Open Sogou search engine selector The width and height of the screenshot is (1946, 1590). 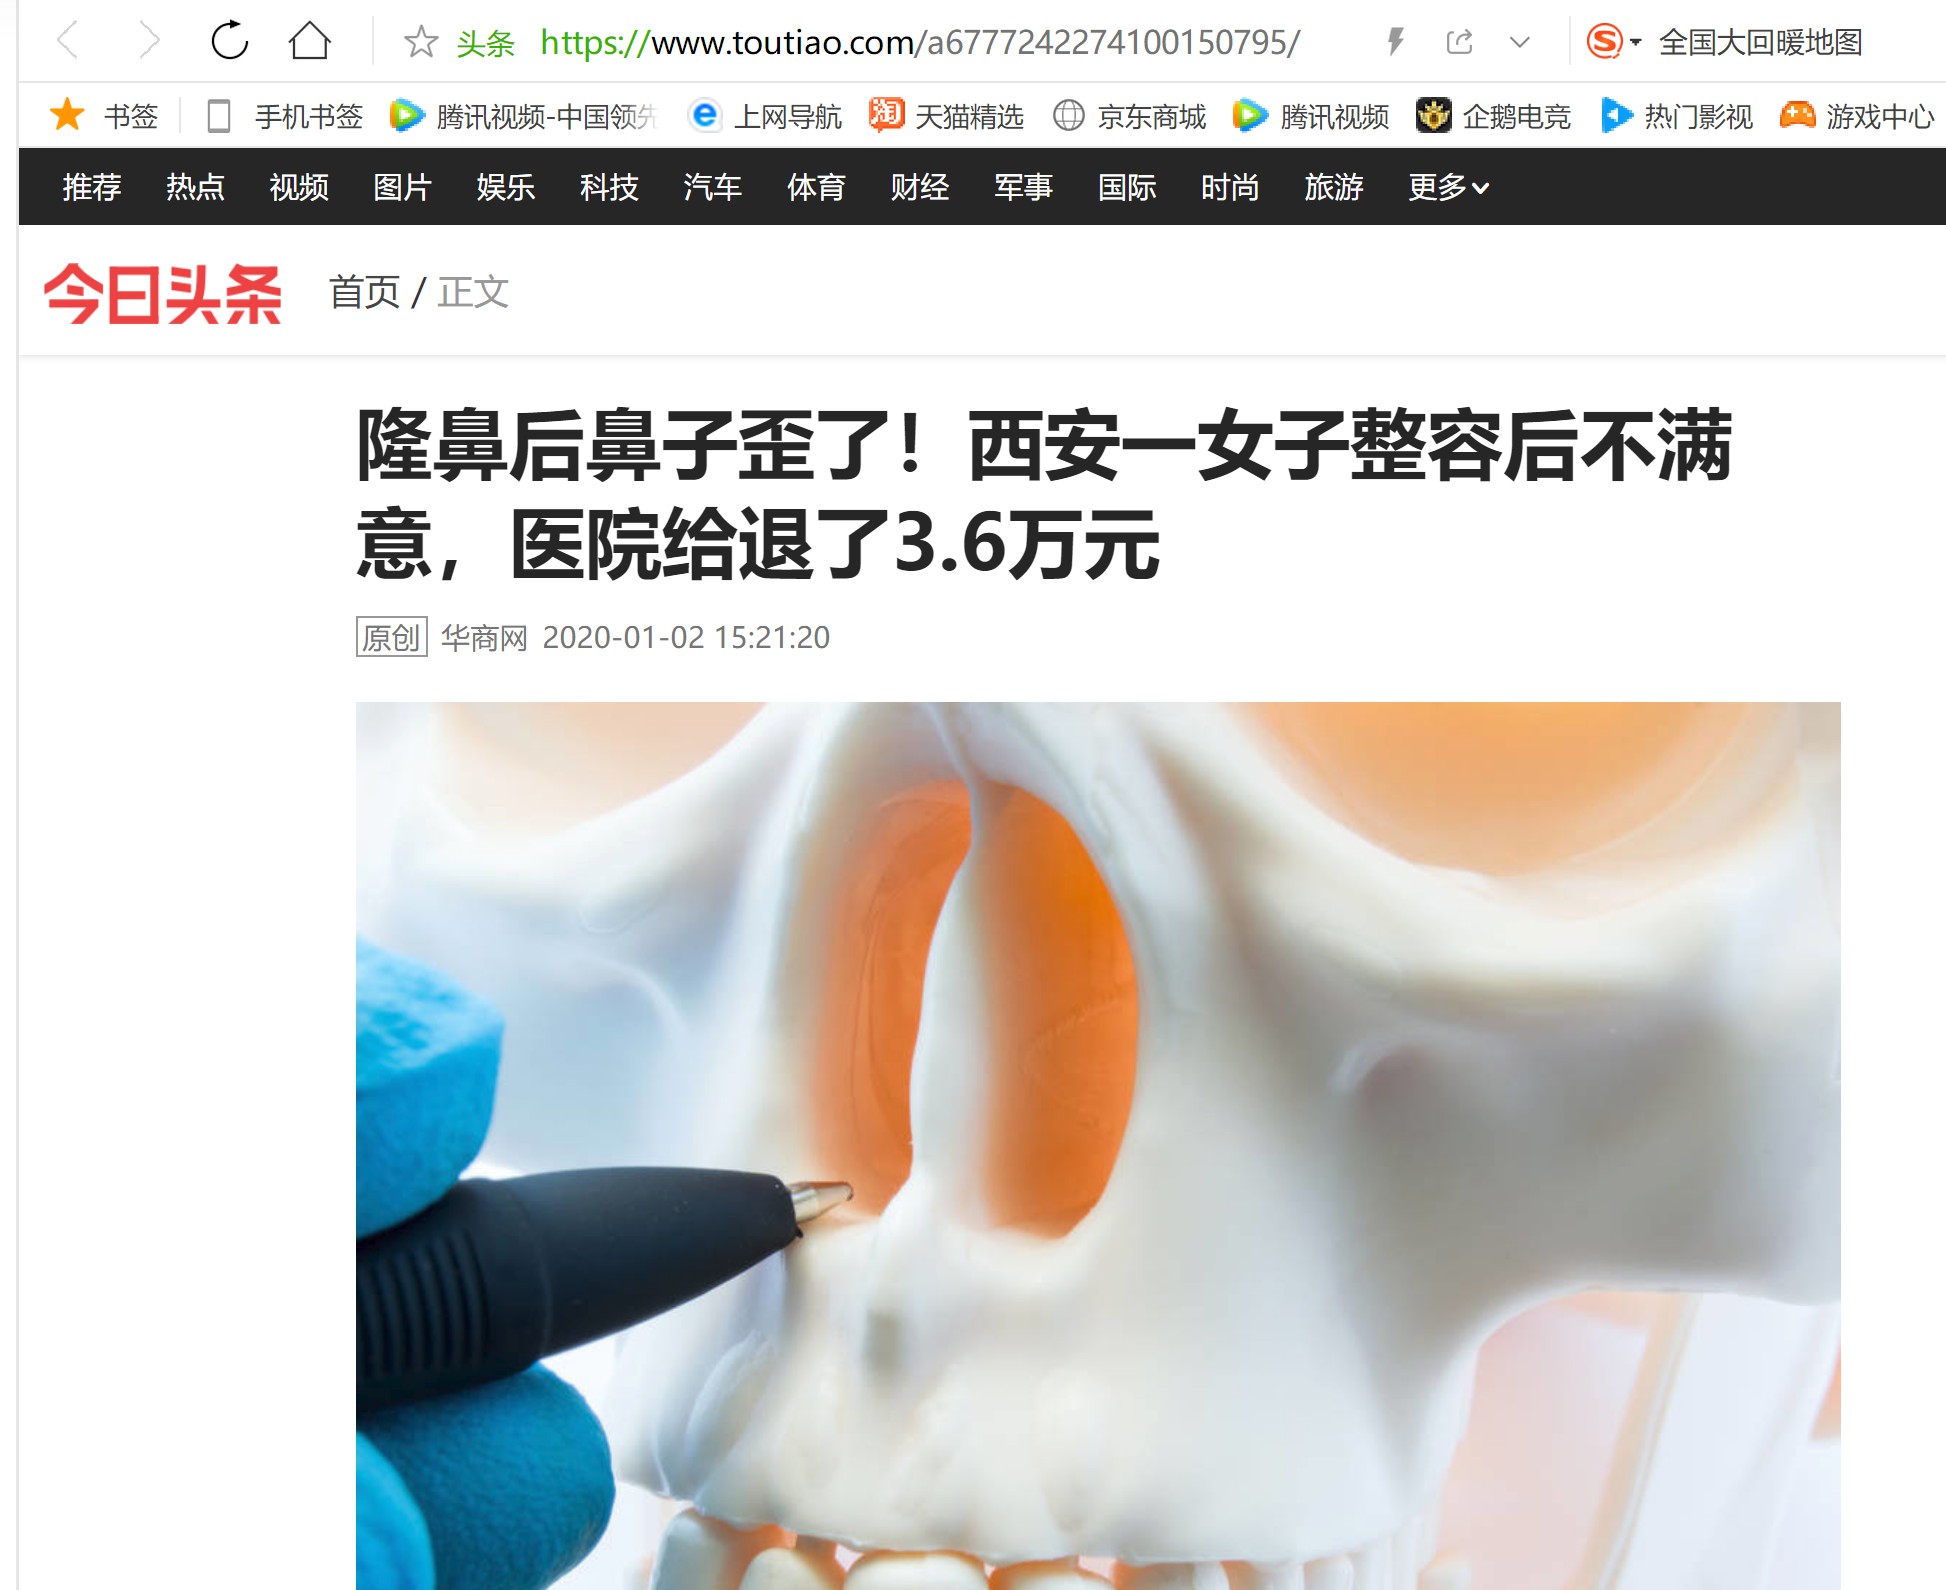(1613, 42)
